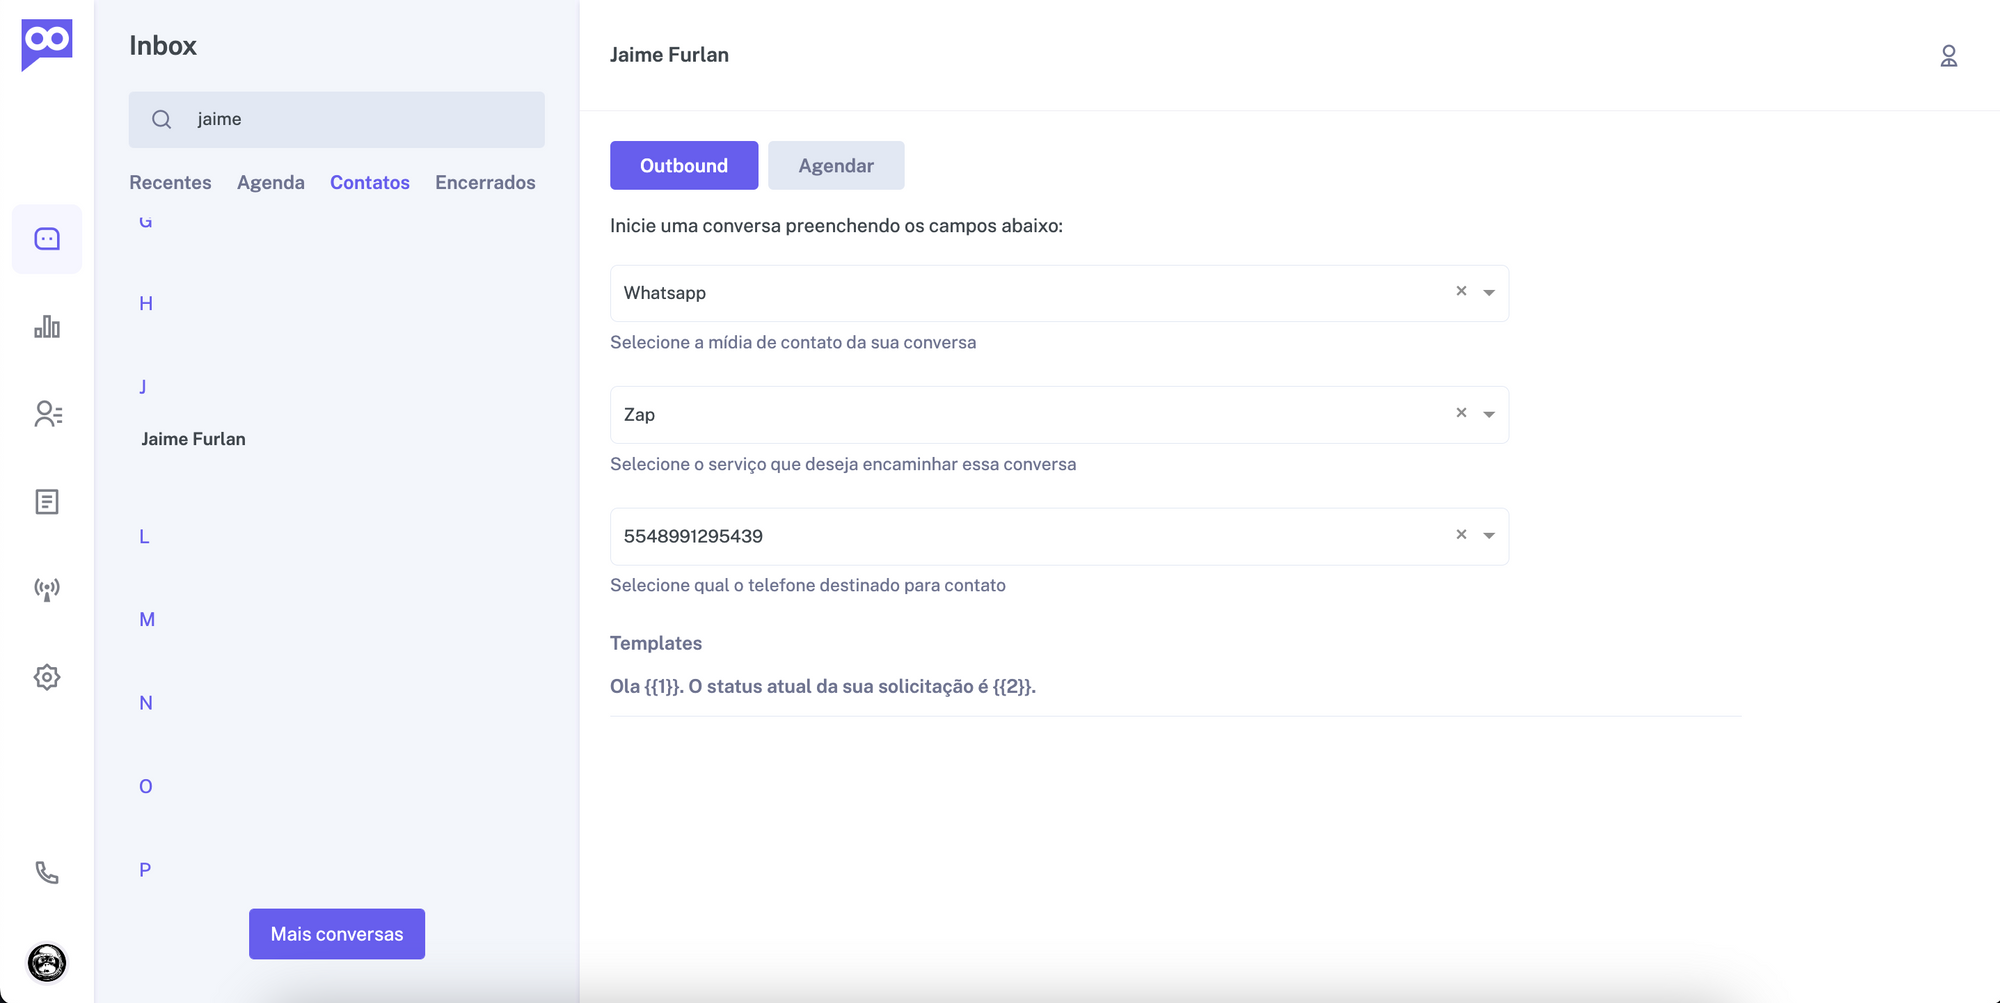Clear the selected phone number 5548991295439
Screen dimensions: 2000x1003
pyautogui.click(x=1461, y=535)
